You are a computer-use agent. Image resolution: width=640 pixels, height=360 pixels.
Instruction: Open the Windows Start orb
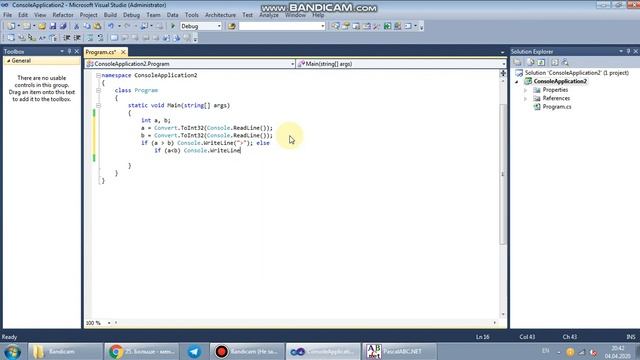click(12, 351)
